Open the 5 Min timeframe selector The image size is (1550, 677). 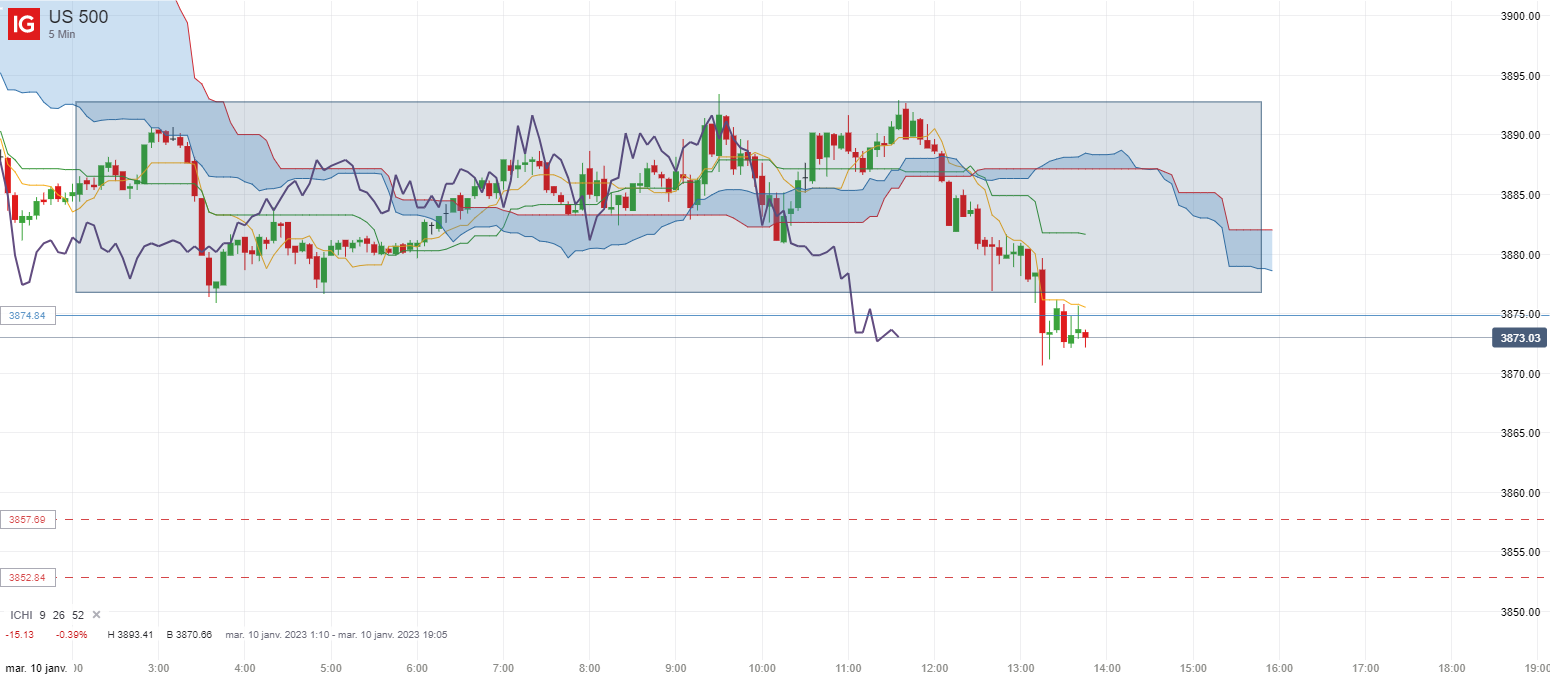[x=62, y=34]
